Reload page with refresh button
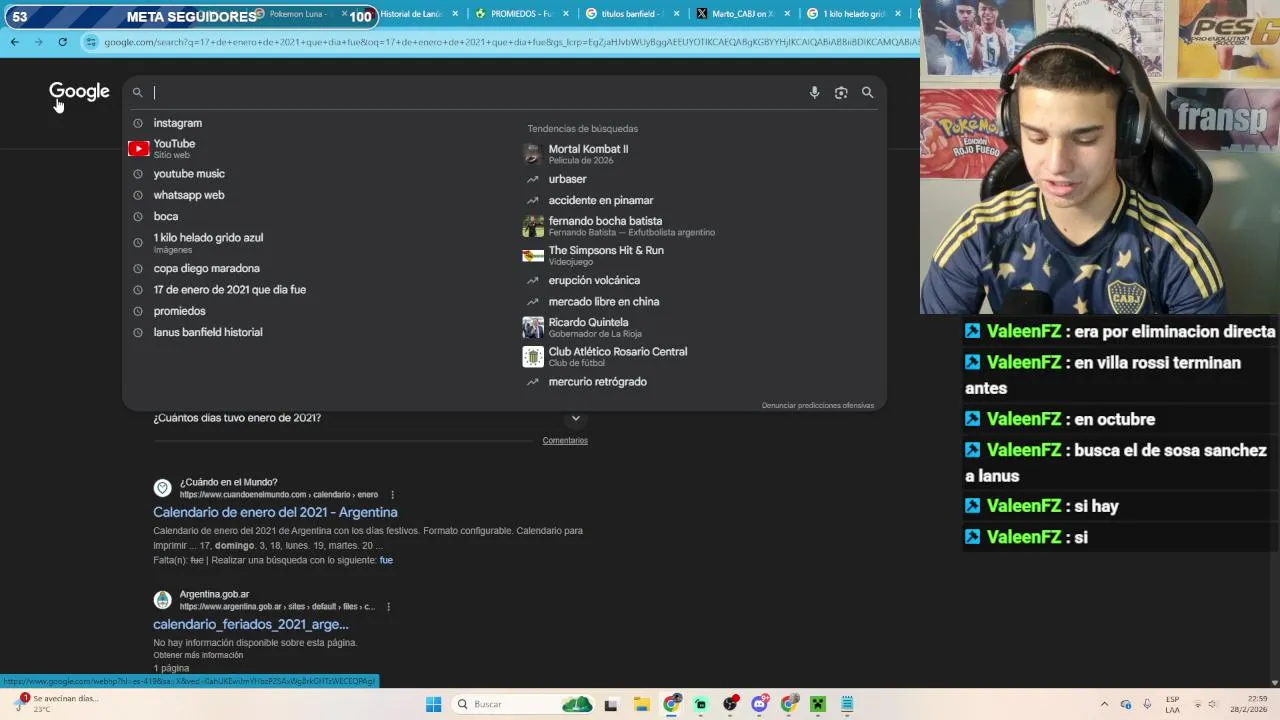The image size is (1280, 720). (x=62, y=42)
